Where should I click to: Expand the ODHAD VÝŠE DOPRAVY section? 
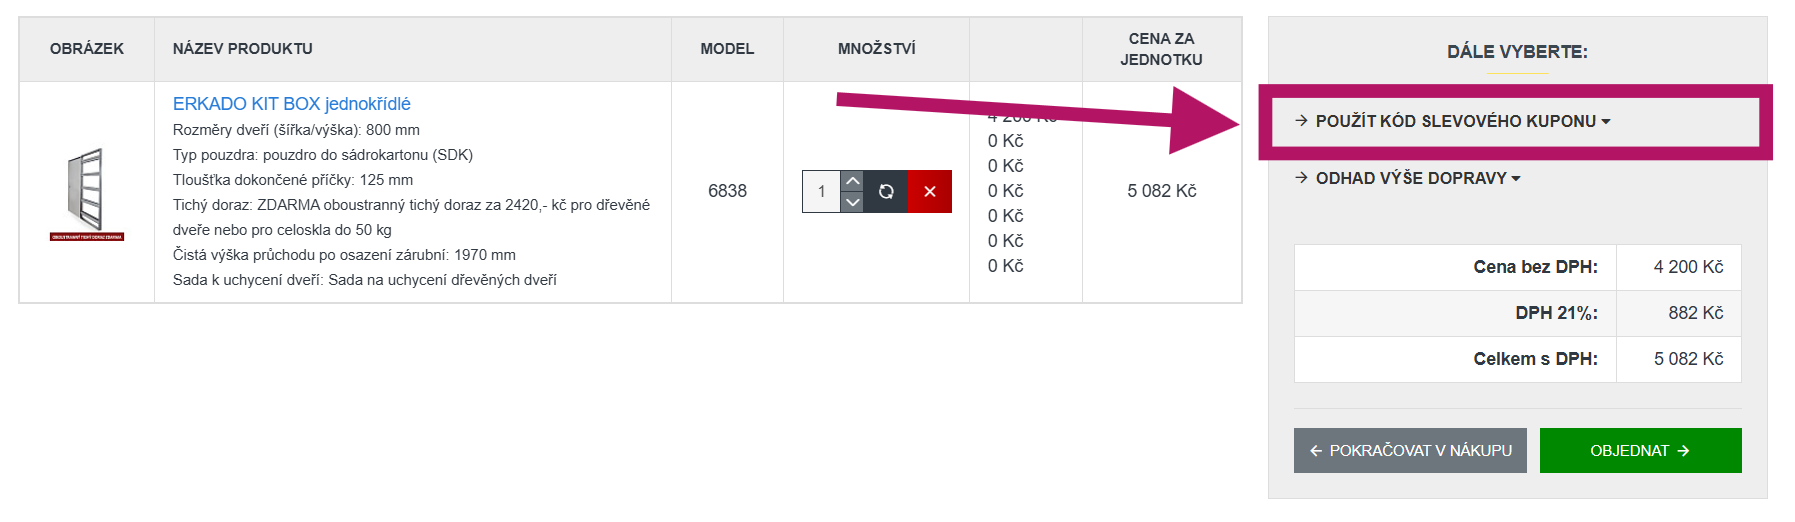point(1410,178)
